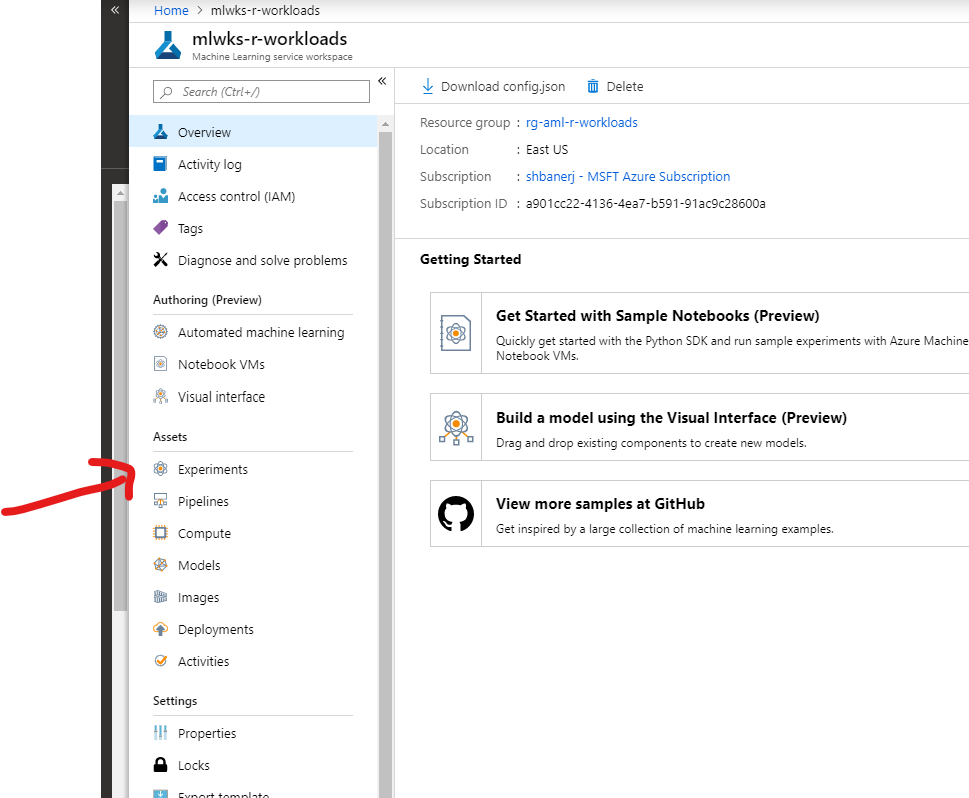Select Compute in Assets
Screen dimensions: 969x798
pyautogui.click(x=253, y=533)
